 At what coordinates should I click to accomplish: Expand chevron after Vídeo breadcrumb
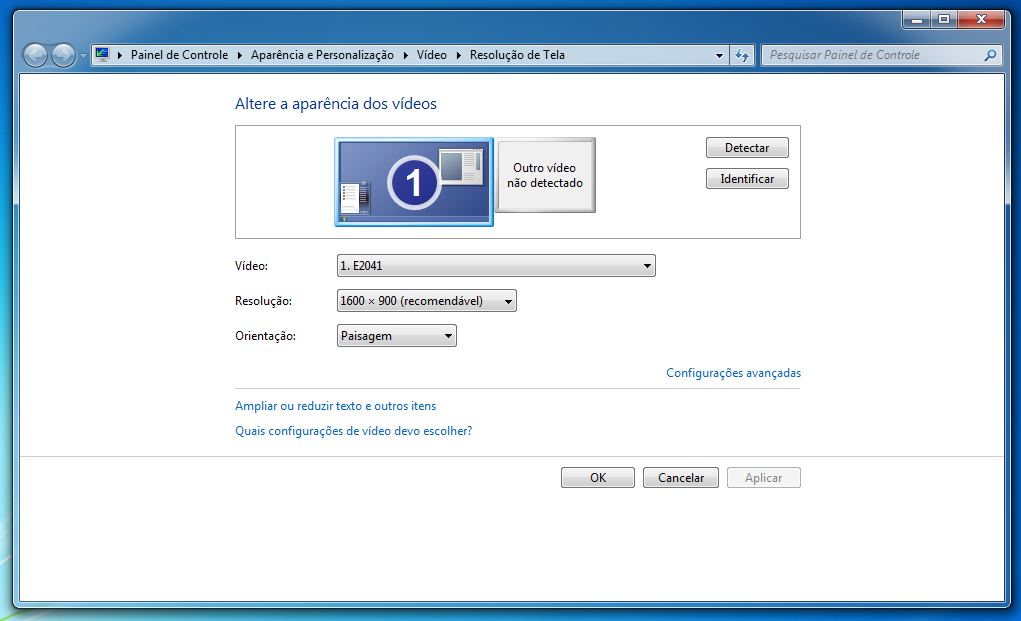[458, 55]
